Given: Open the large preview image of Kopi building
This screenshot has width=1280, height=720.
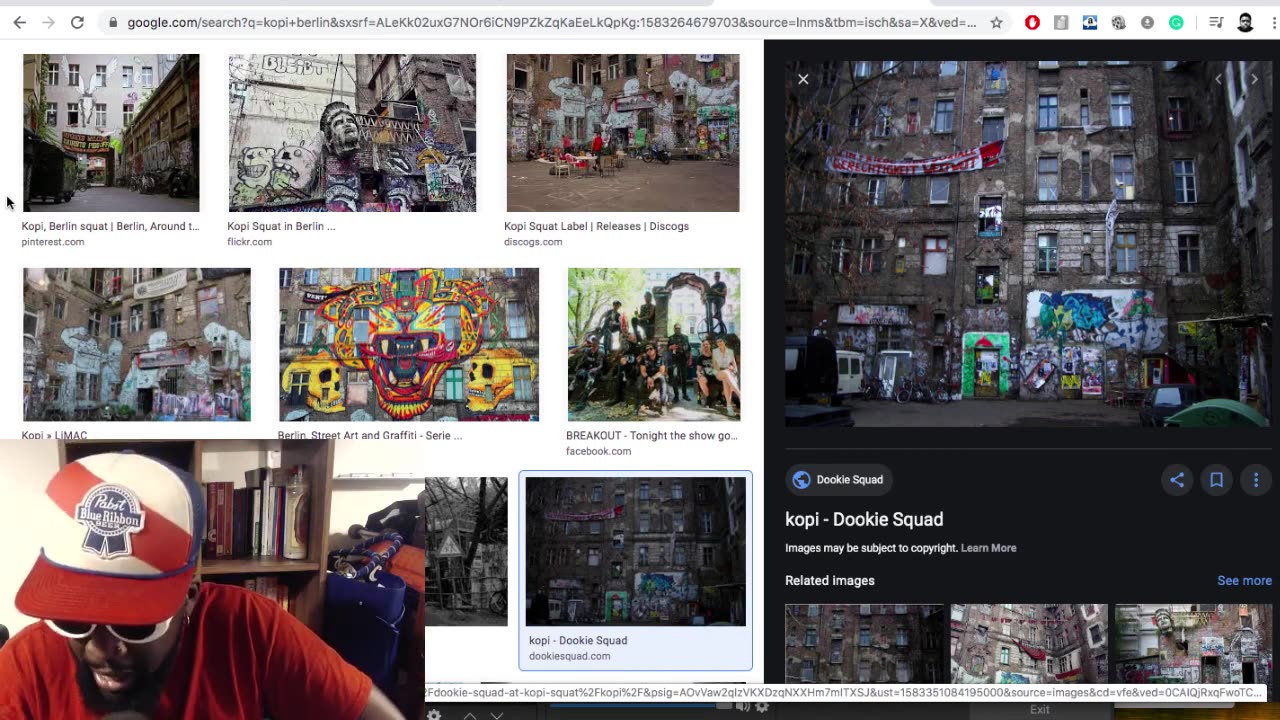Looking at the screenshot, I should click(1028, 244).
